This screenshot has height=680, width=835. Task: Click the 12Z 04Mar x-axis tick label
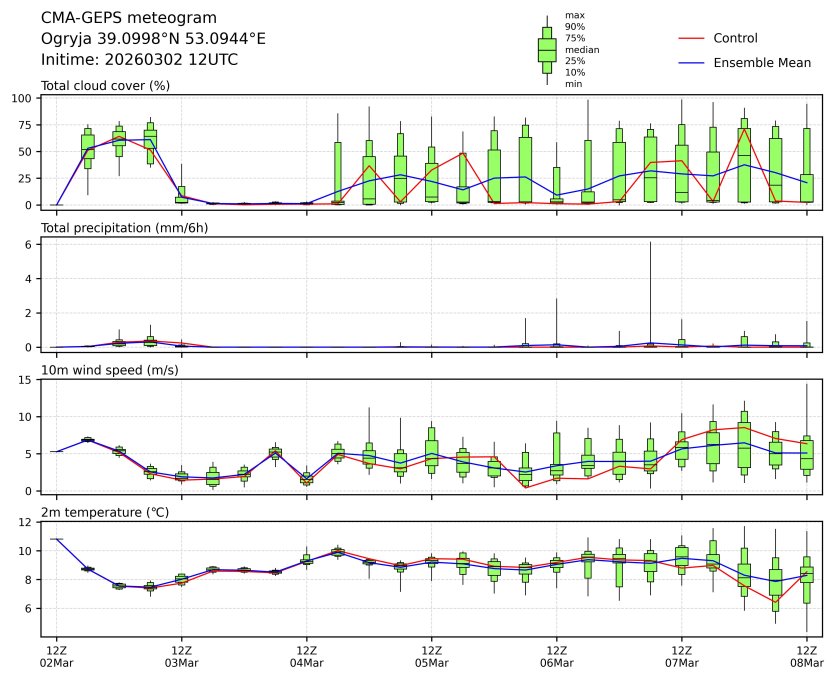tap(306, 656)
